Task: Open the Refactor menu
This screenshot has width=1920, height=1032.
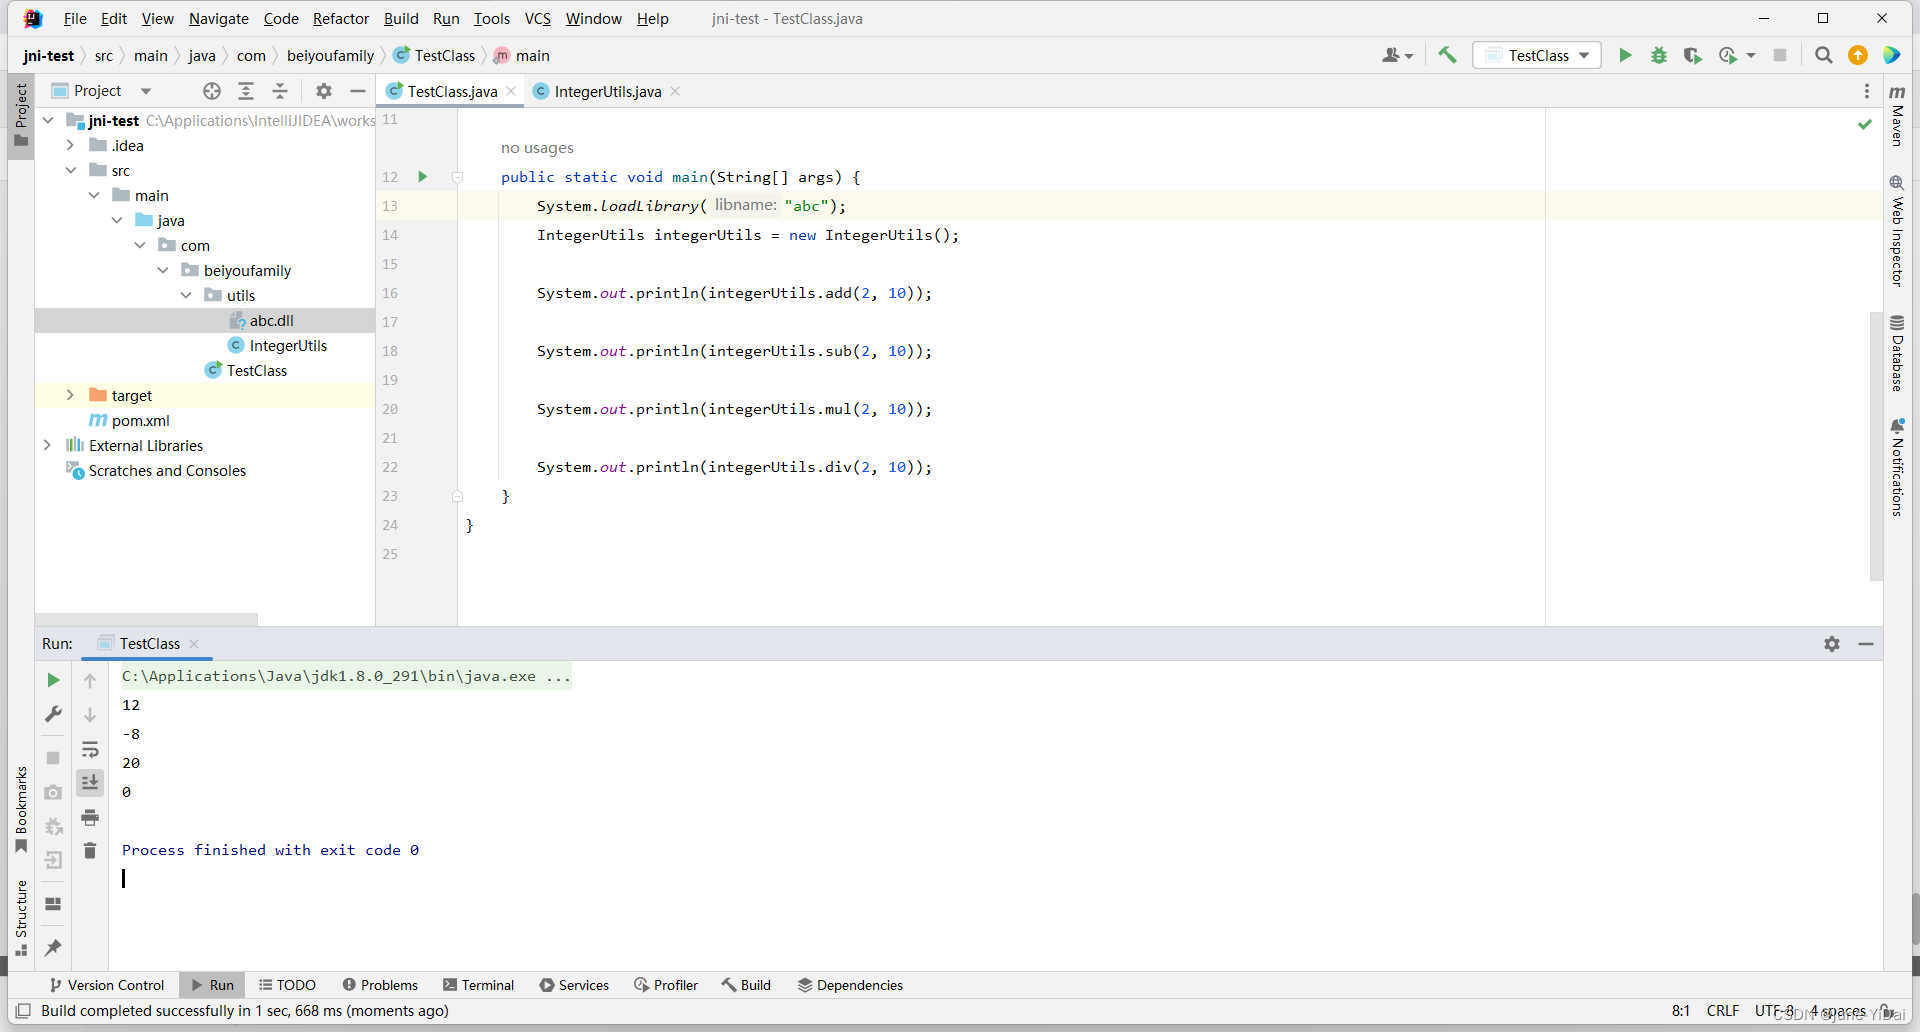Action: [340, 18]
